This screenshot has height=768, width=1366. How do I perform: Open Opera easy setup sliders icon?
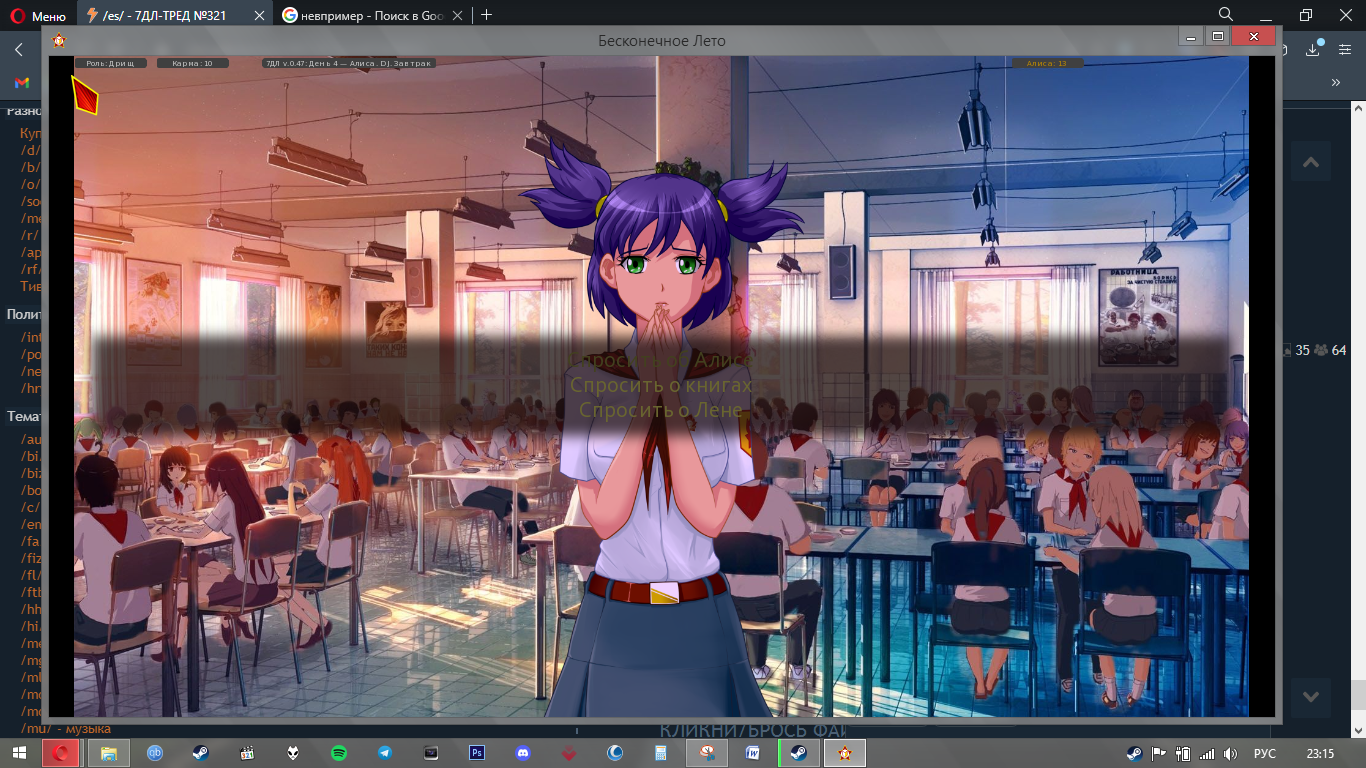coord(1344,49)
